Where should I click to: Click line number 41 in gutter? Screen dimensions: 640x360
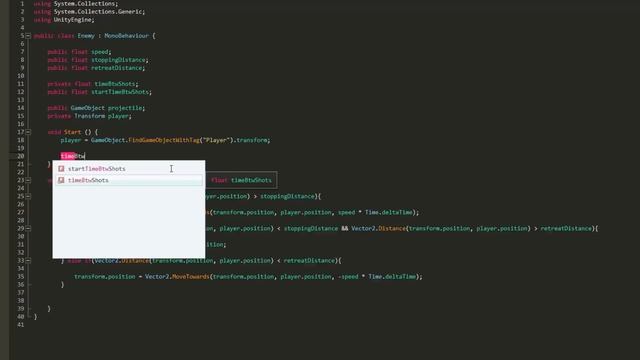(20, 324)
